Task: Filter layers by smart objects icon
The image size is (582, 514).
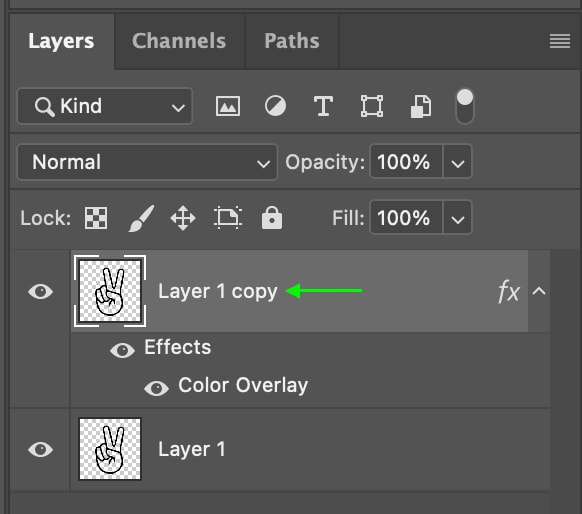Action: (x=421, y=107)
